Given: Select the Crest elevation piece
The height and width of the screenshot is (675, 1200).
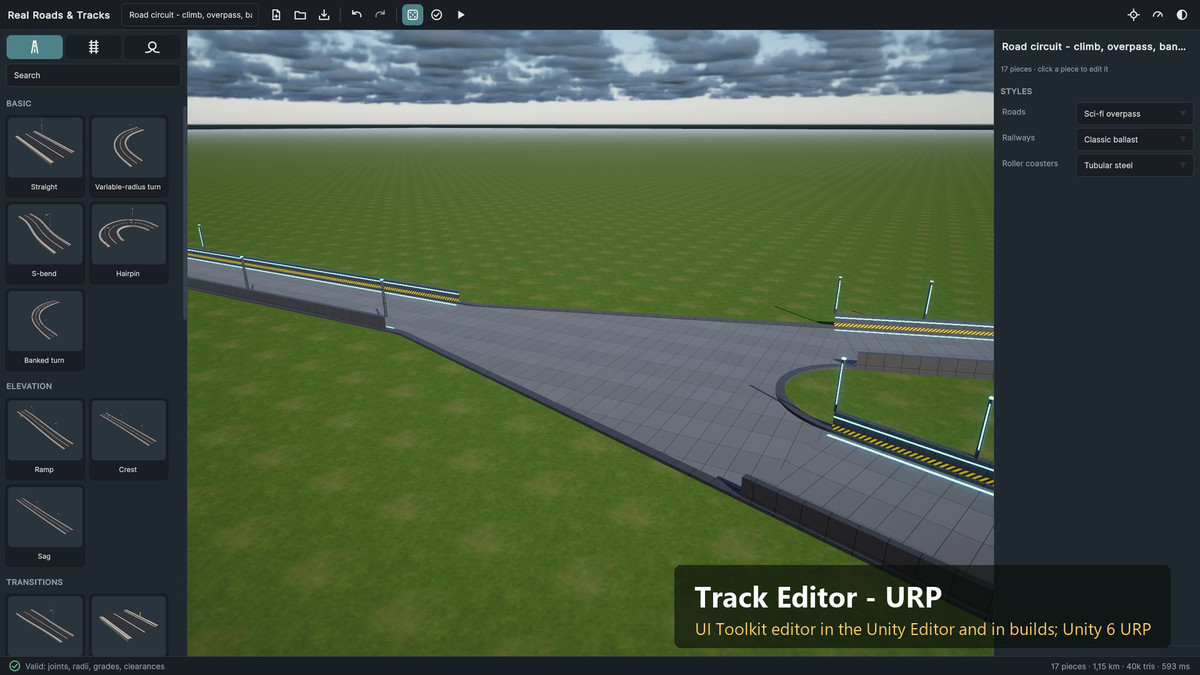Looking at the screenshot, I should tap(128, 439).
